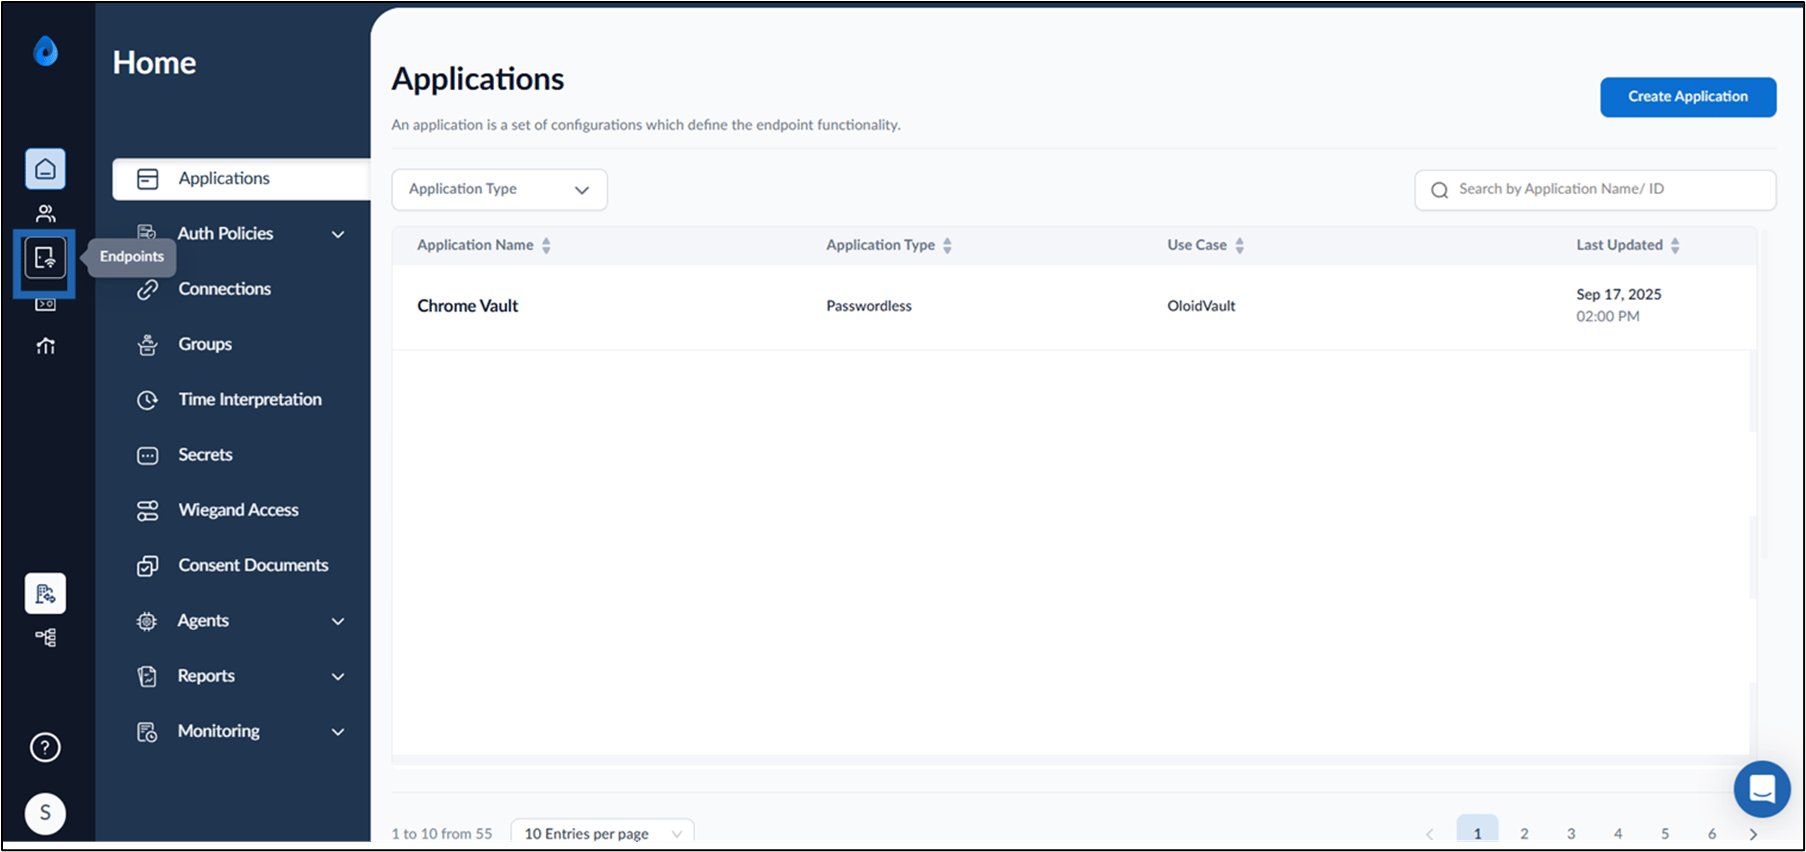
Task: Go to the next page arrow
Action: point(1753,834)
